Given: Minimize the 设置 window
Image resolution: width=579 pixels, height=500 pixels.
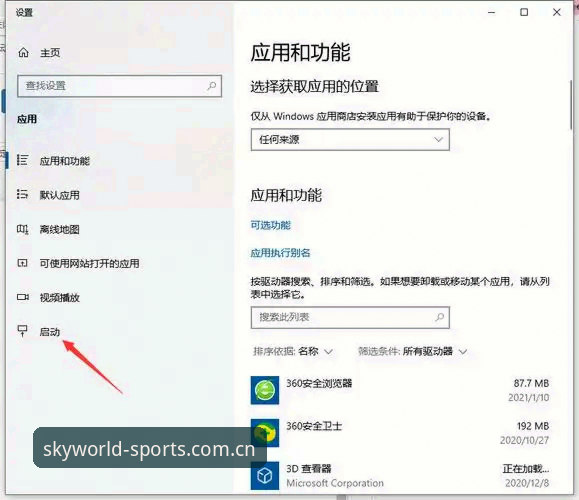Looking at the screenshot, I should [491, 12].
